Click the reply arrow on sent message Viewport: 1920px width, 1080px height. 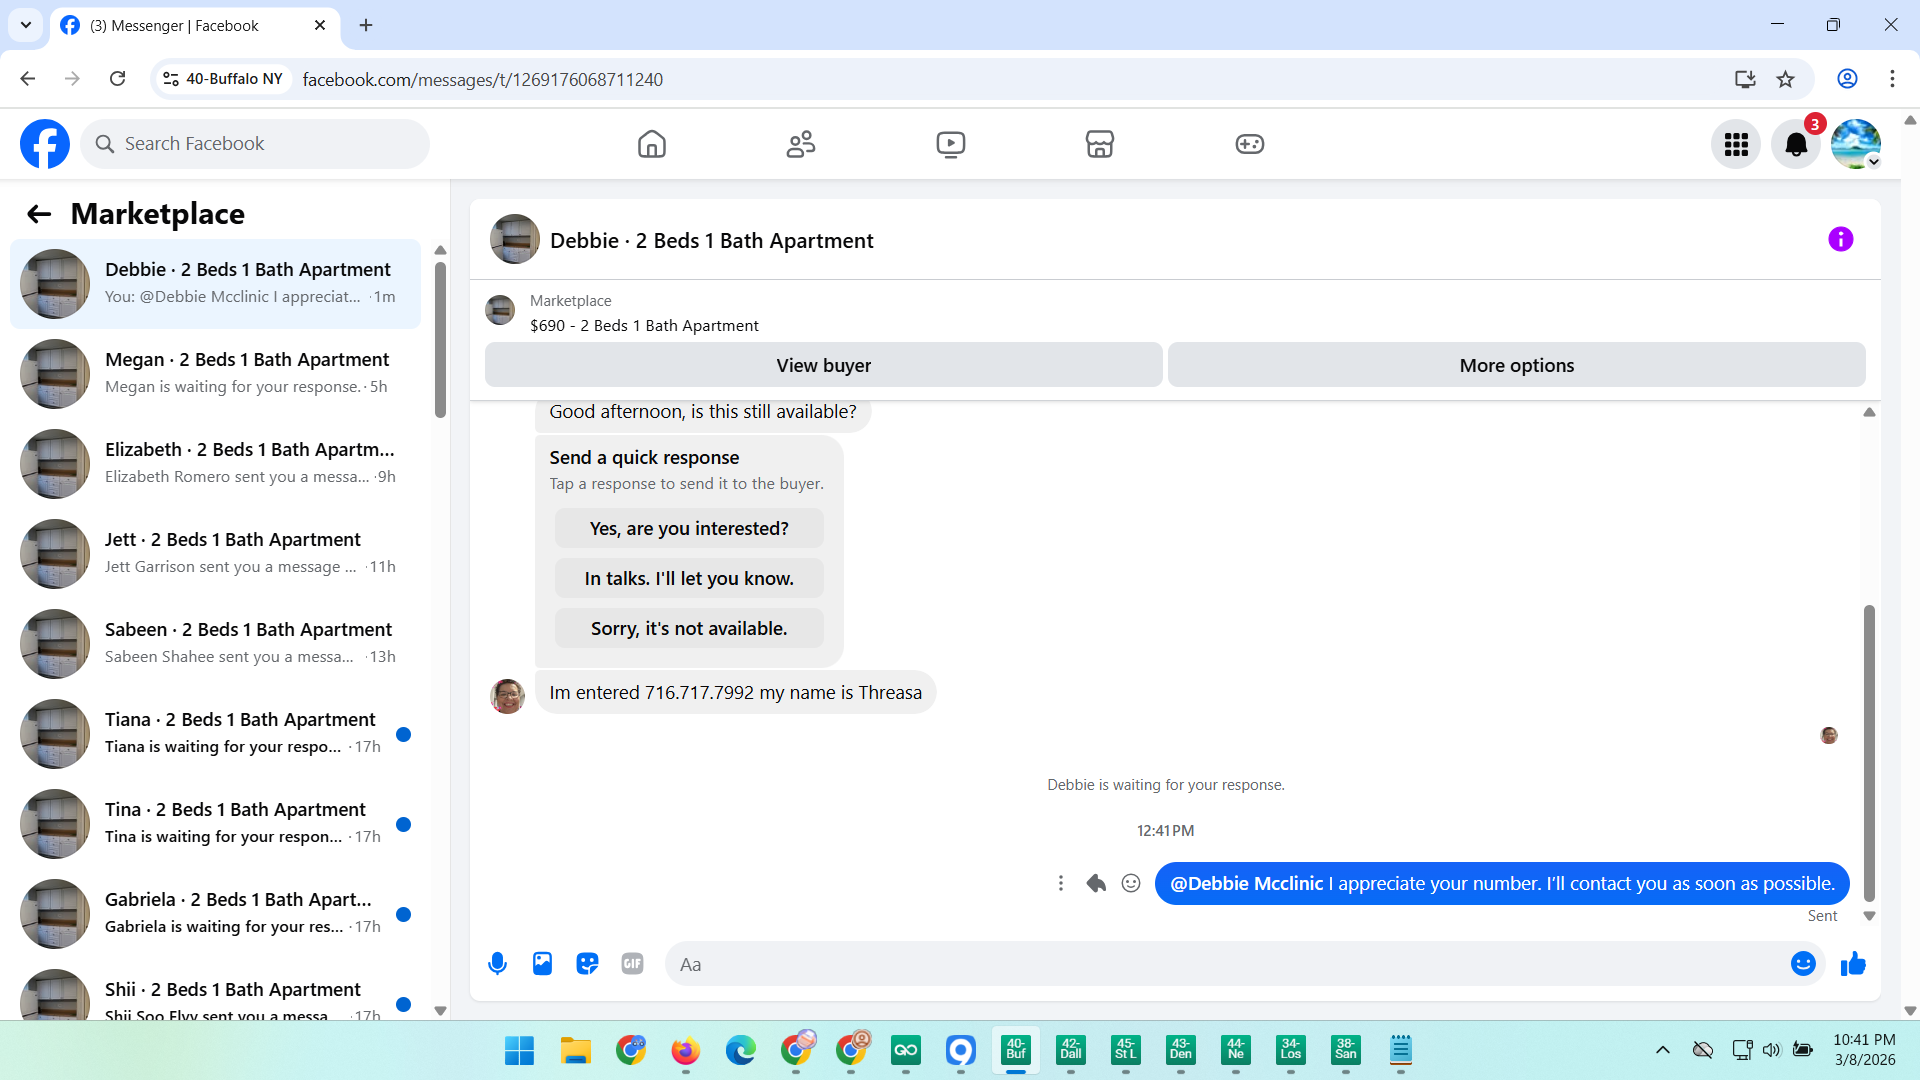1096,883
